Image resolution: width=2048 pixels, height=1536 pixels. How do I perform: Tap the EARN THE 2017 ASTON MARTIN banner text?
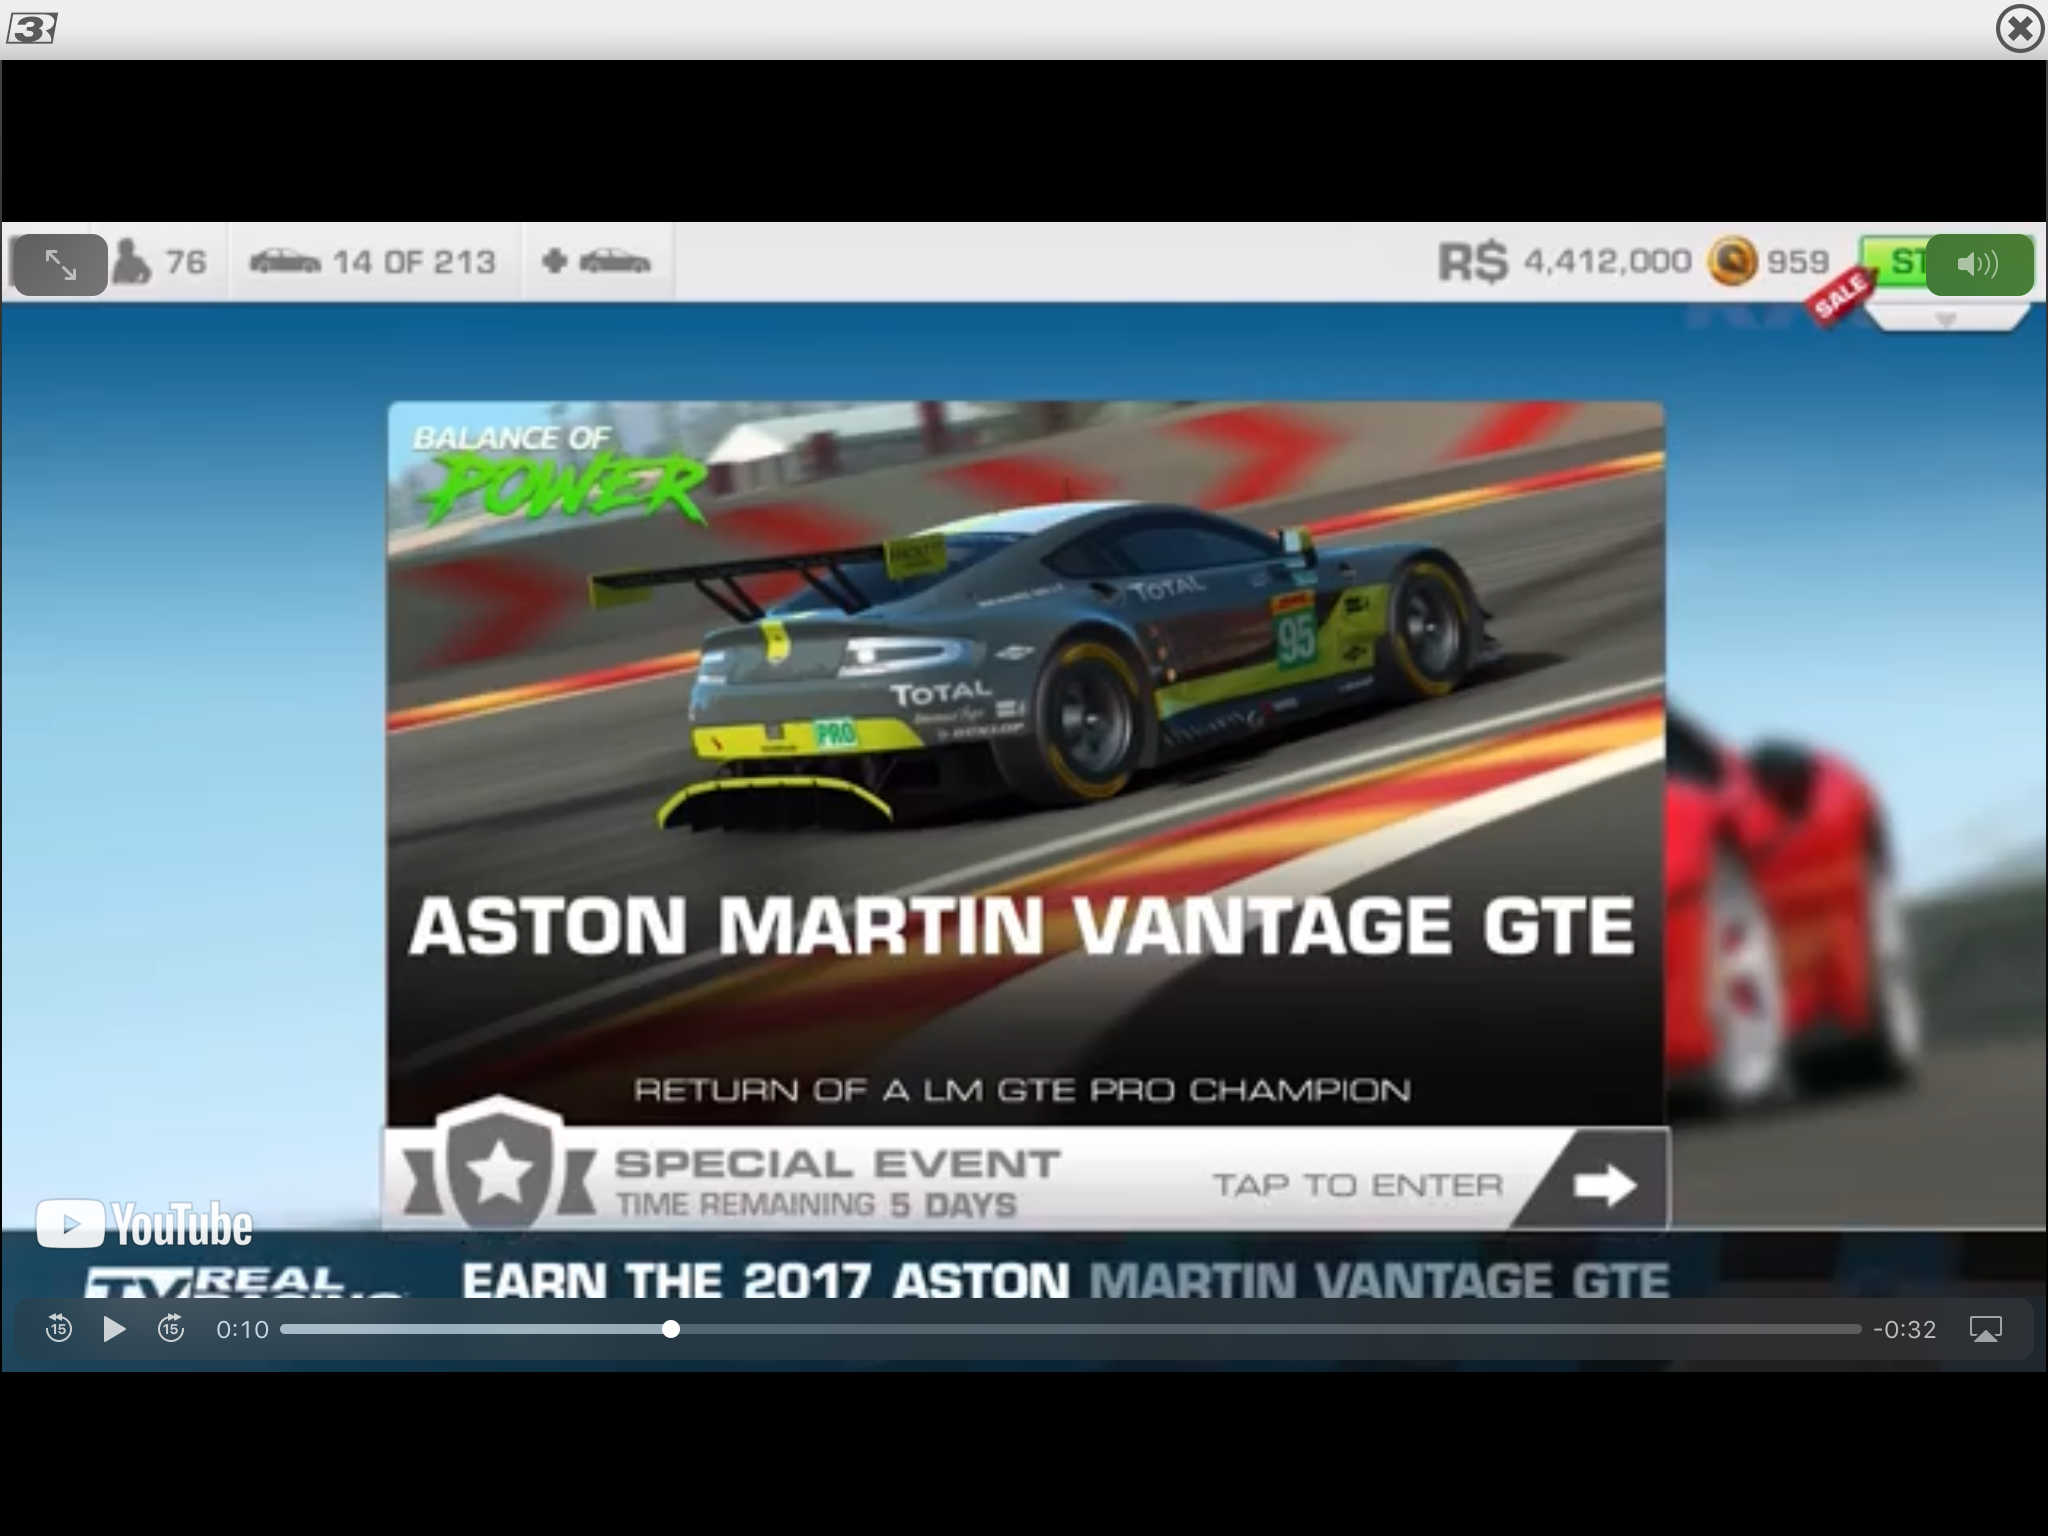coord(1066,1281)
